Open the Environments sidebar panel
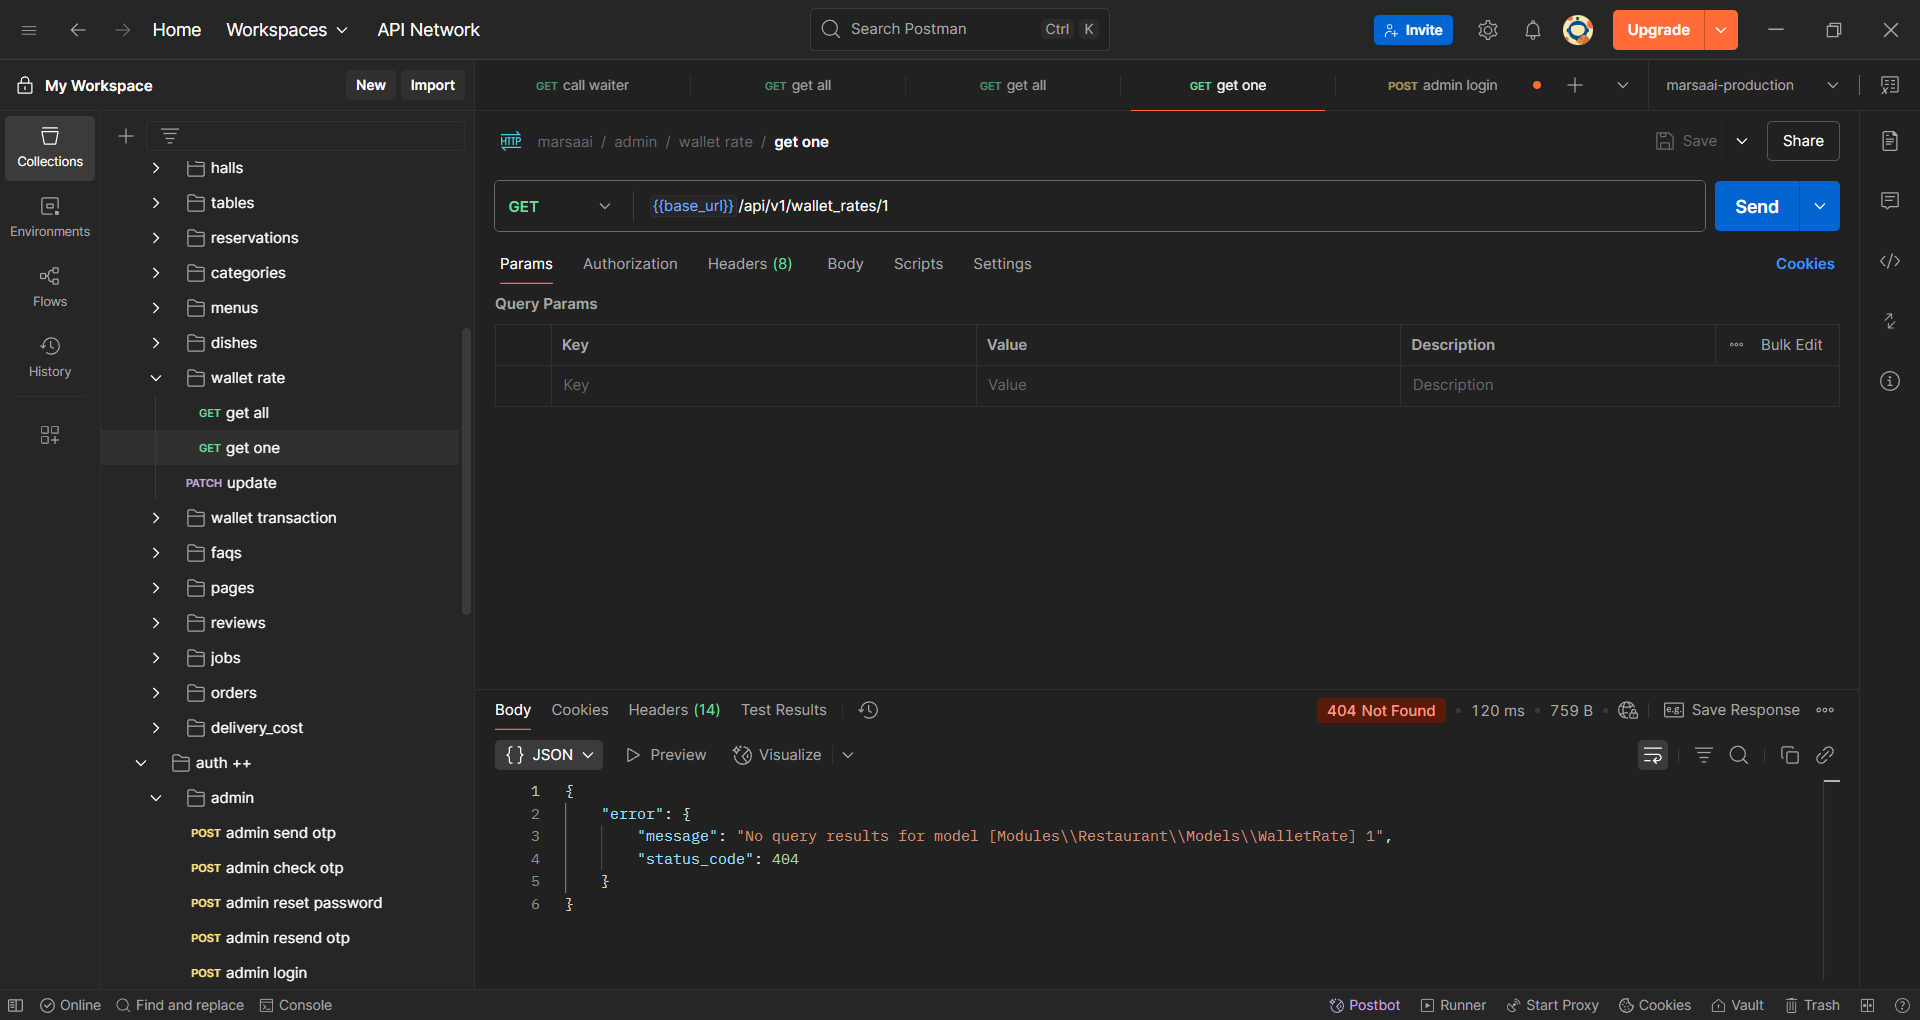This screenshot has width=1920, height=1020. [50, 217]
